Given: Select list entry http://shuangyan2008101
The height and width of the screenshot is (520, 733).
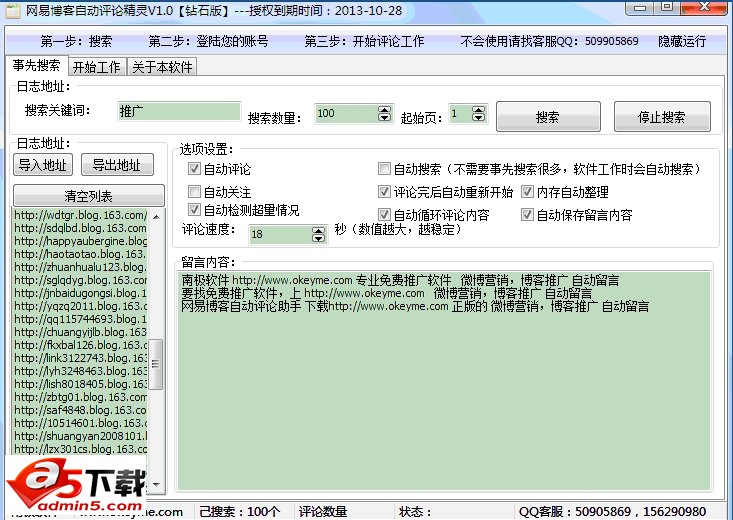Looking at the screenshot, I should point(80,436).
